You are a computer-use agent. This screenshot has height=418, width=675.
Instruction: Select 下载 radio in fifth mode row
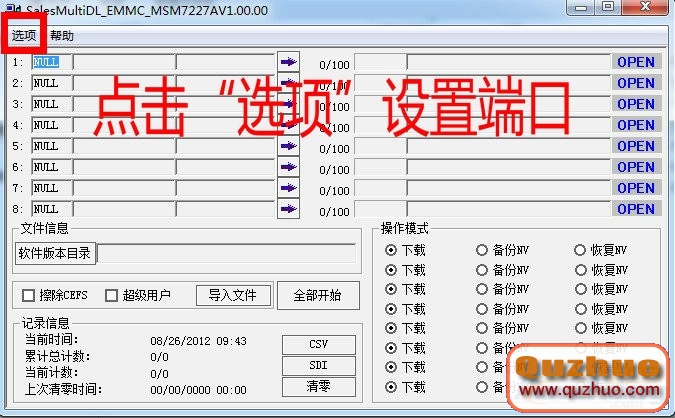click(x=391, y=328)
